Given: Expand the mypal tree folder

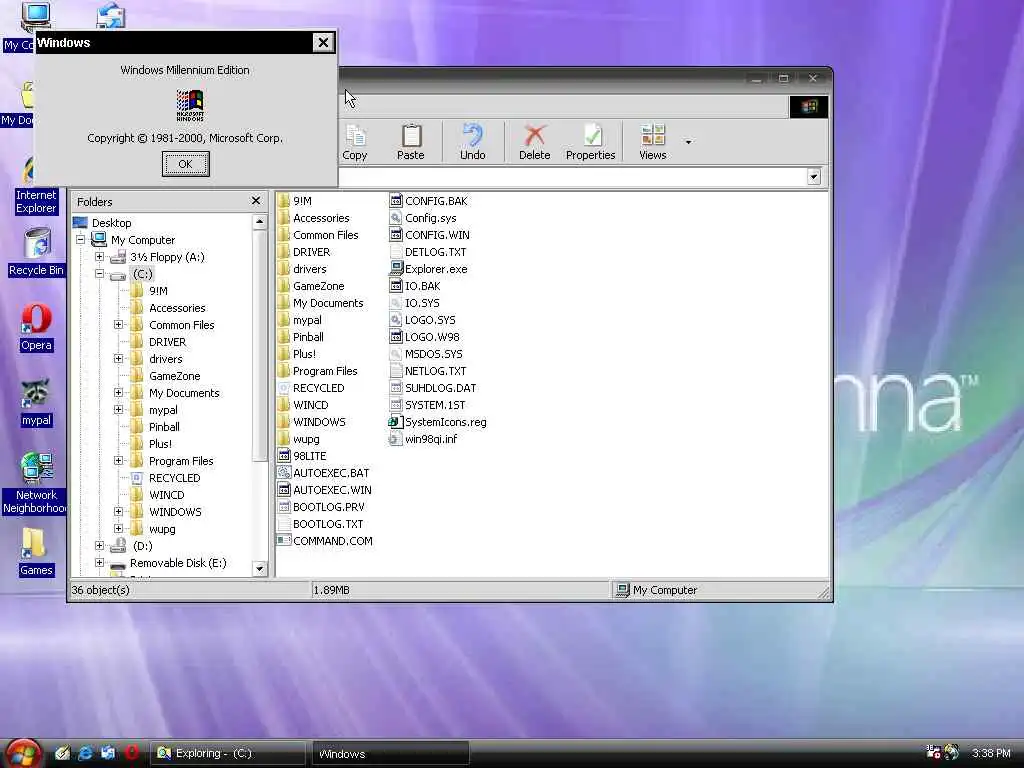Looking at the screenshot, I should [118, 409].
